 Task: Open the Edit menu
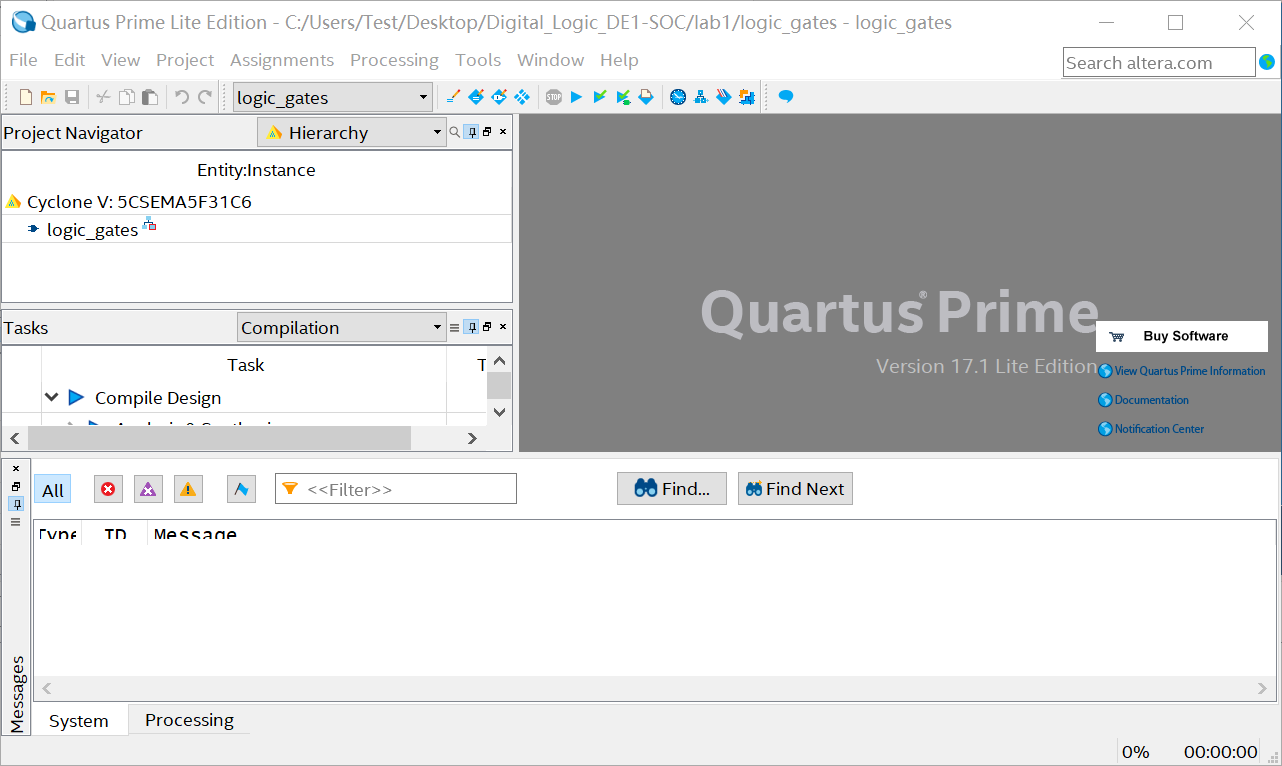[69, 60]
